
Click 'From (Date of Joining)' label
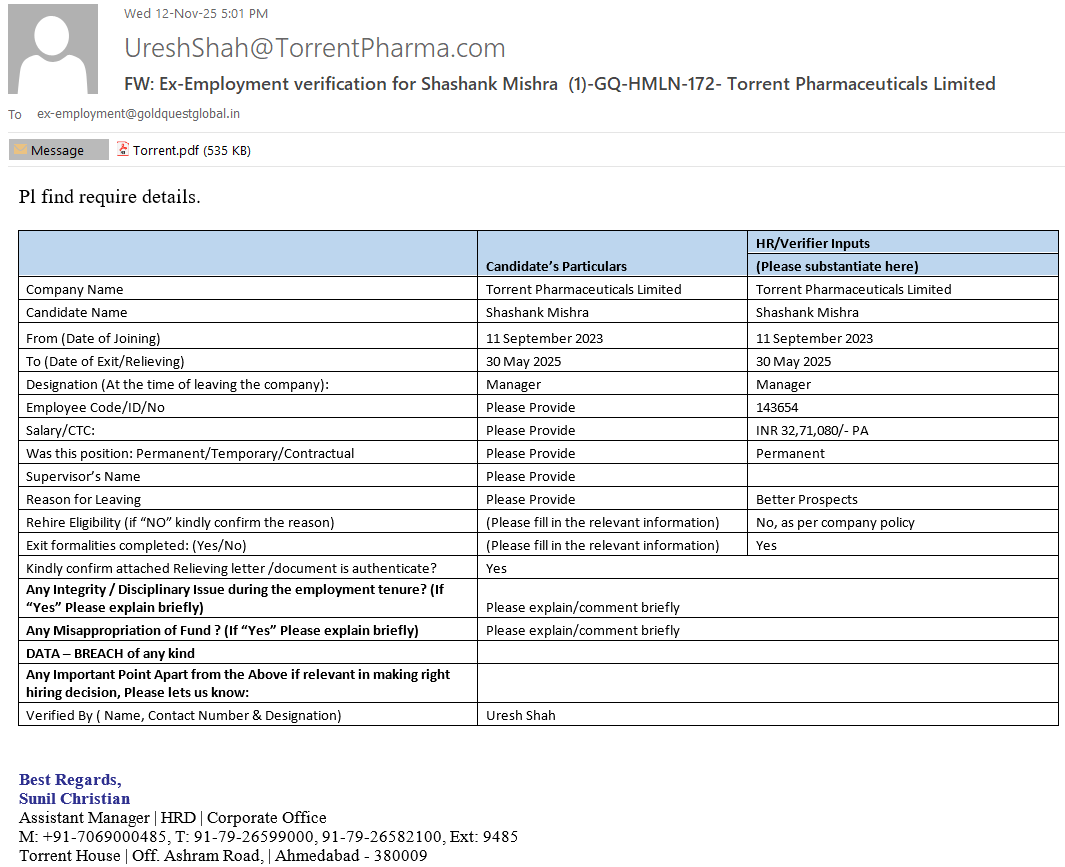93,338
